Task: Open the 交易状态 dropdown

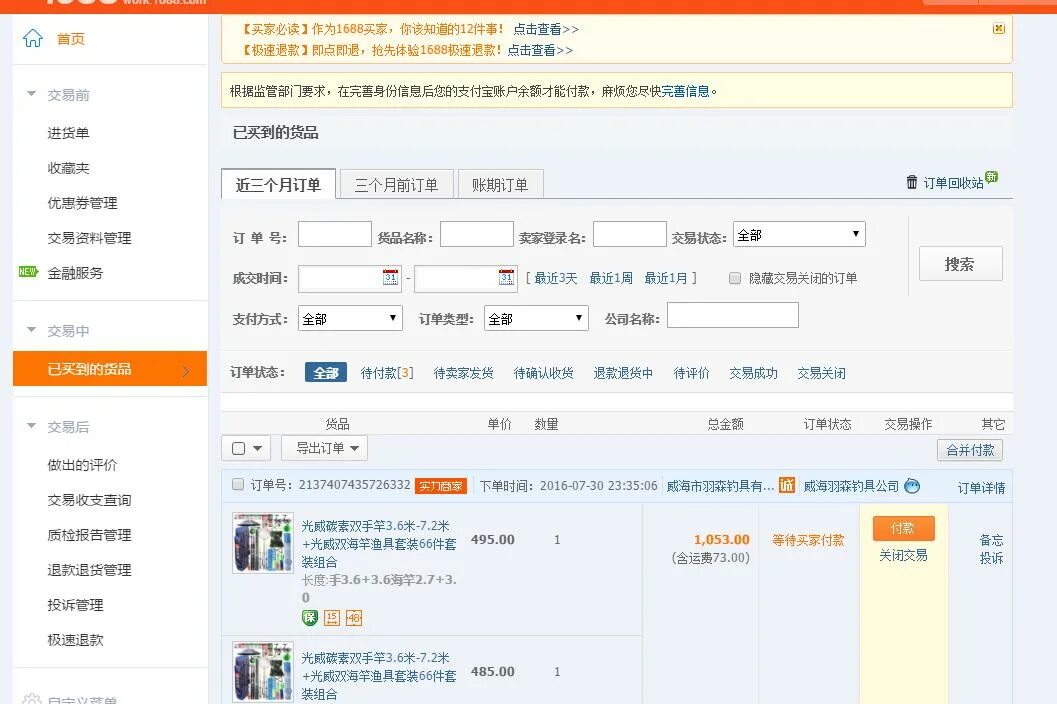Action: pyautogui.click(x=799, y=235)
